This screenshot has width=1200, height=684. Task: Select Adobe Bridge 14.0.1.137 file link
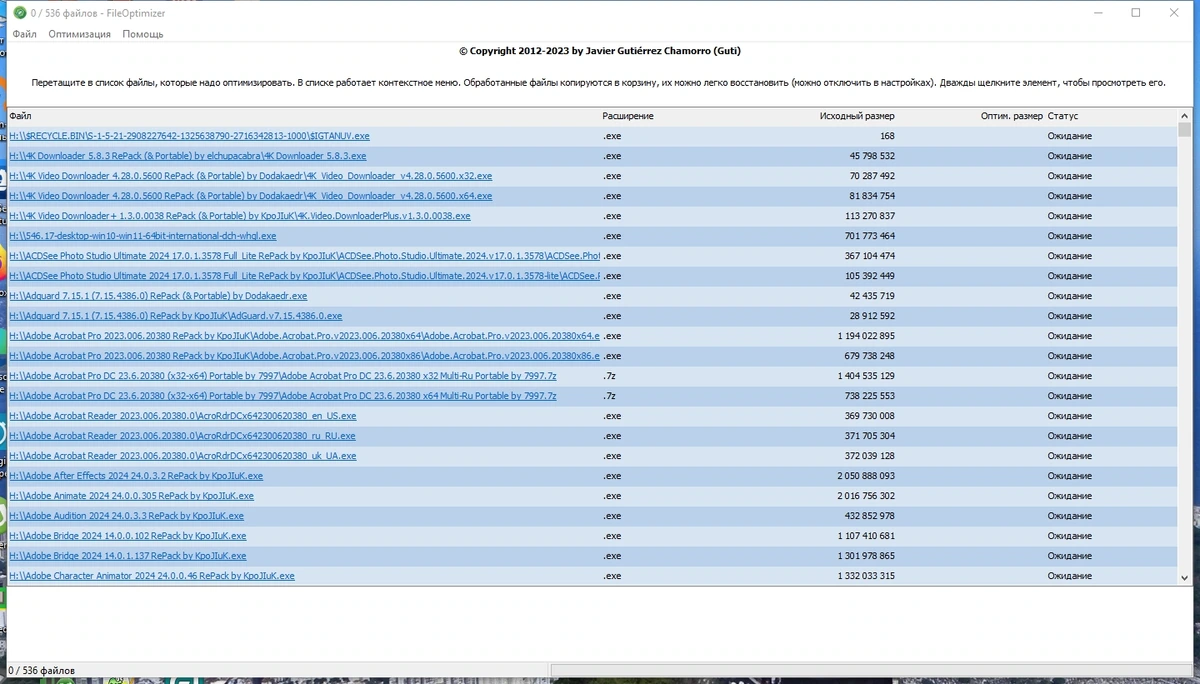coord(127,556)
